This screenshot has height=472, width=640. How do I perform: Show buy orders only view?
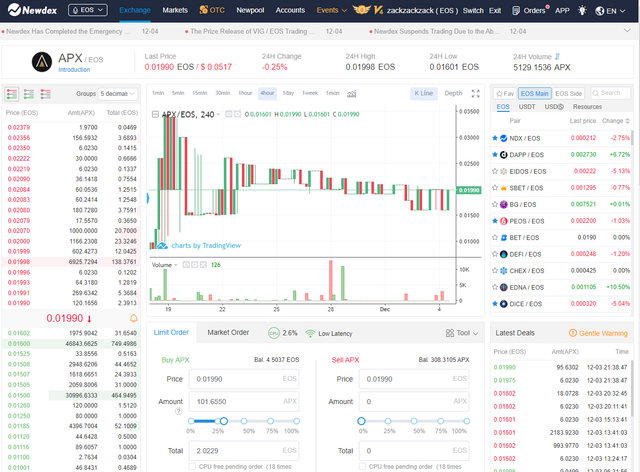pos(29,94)
